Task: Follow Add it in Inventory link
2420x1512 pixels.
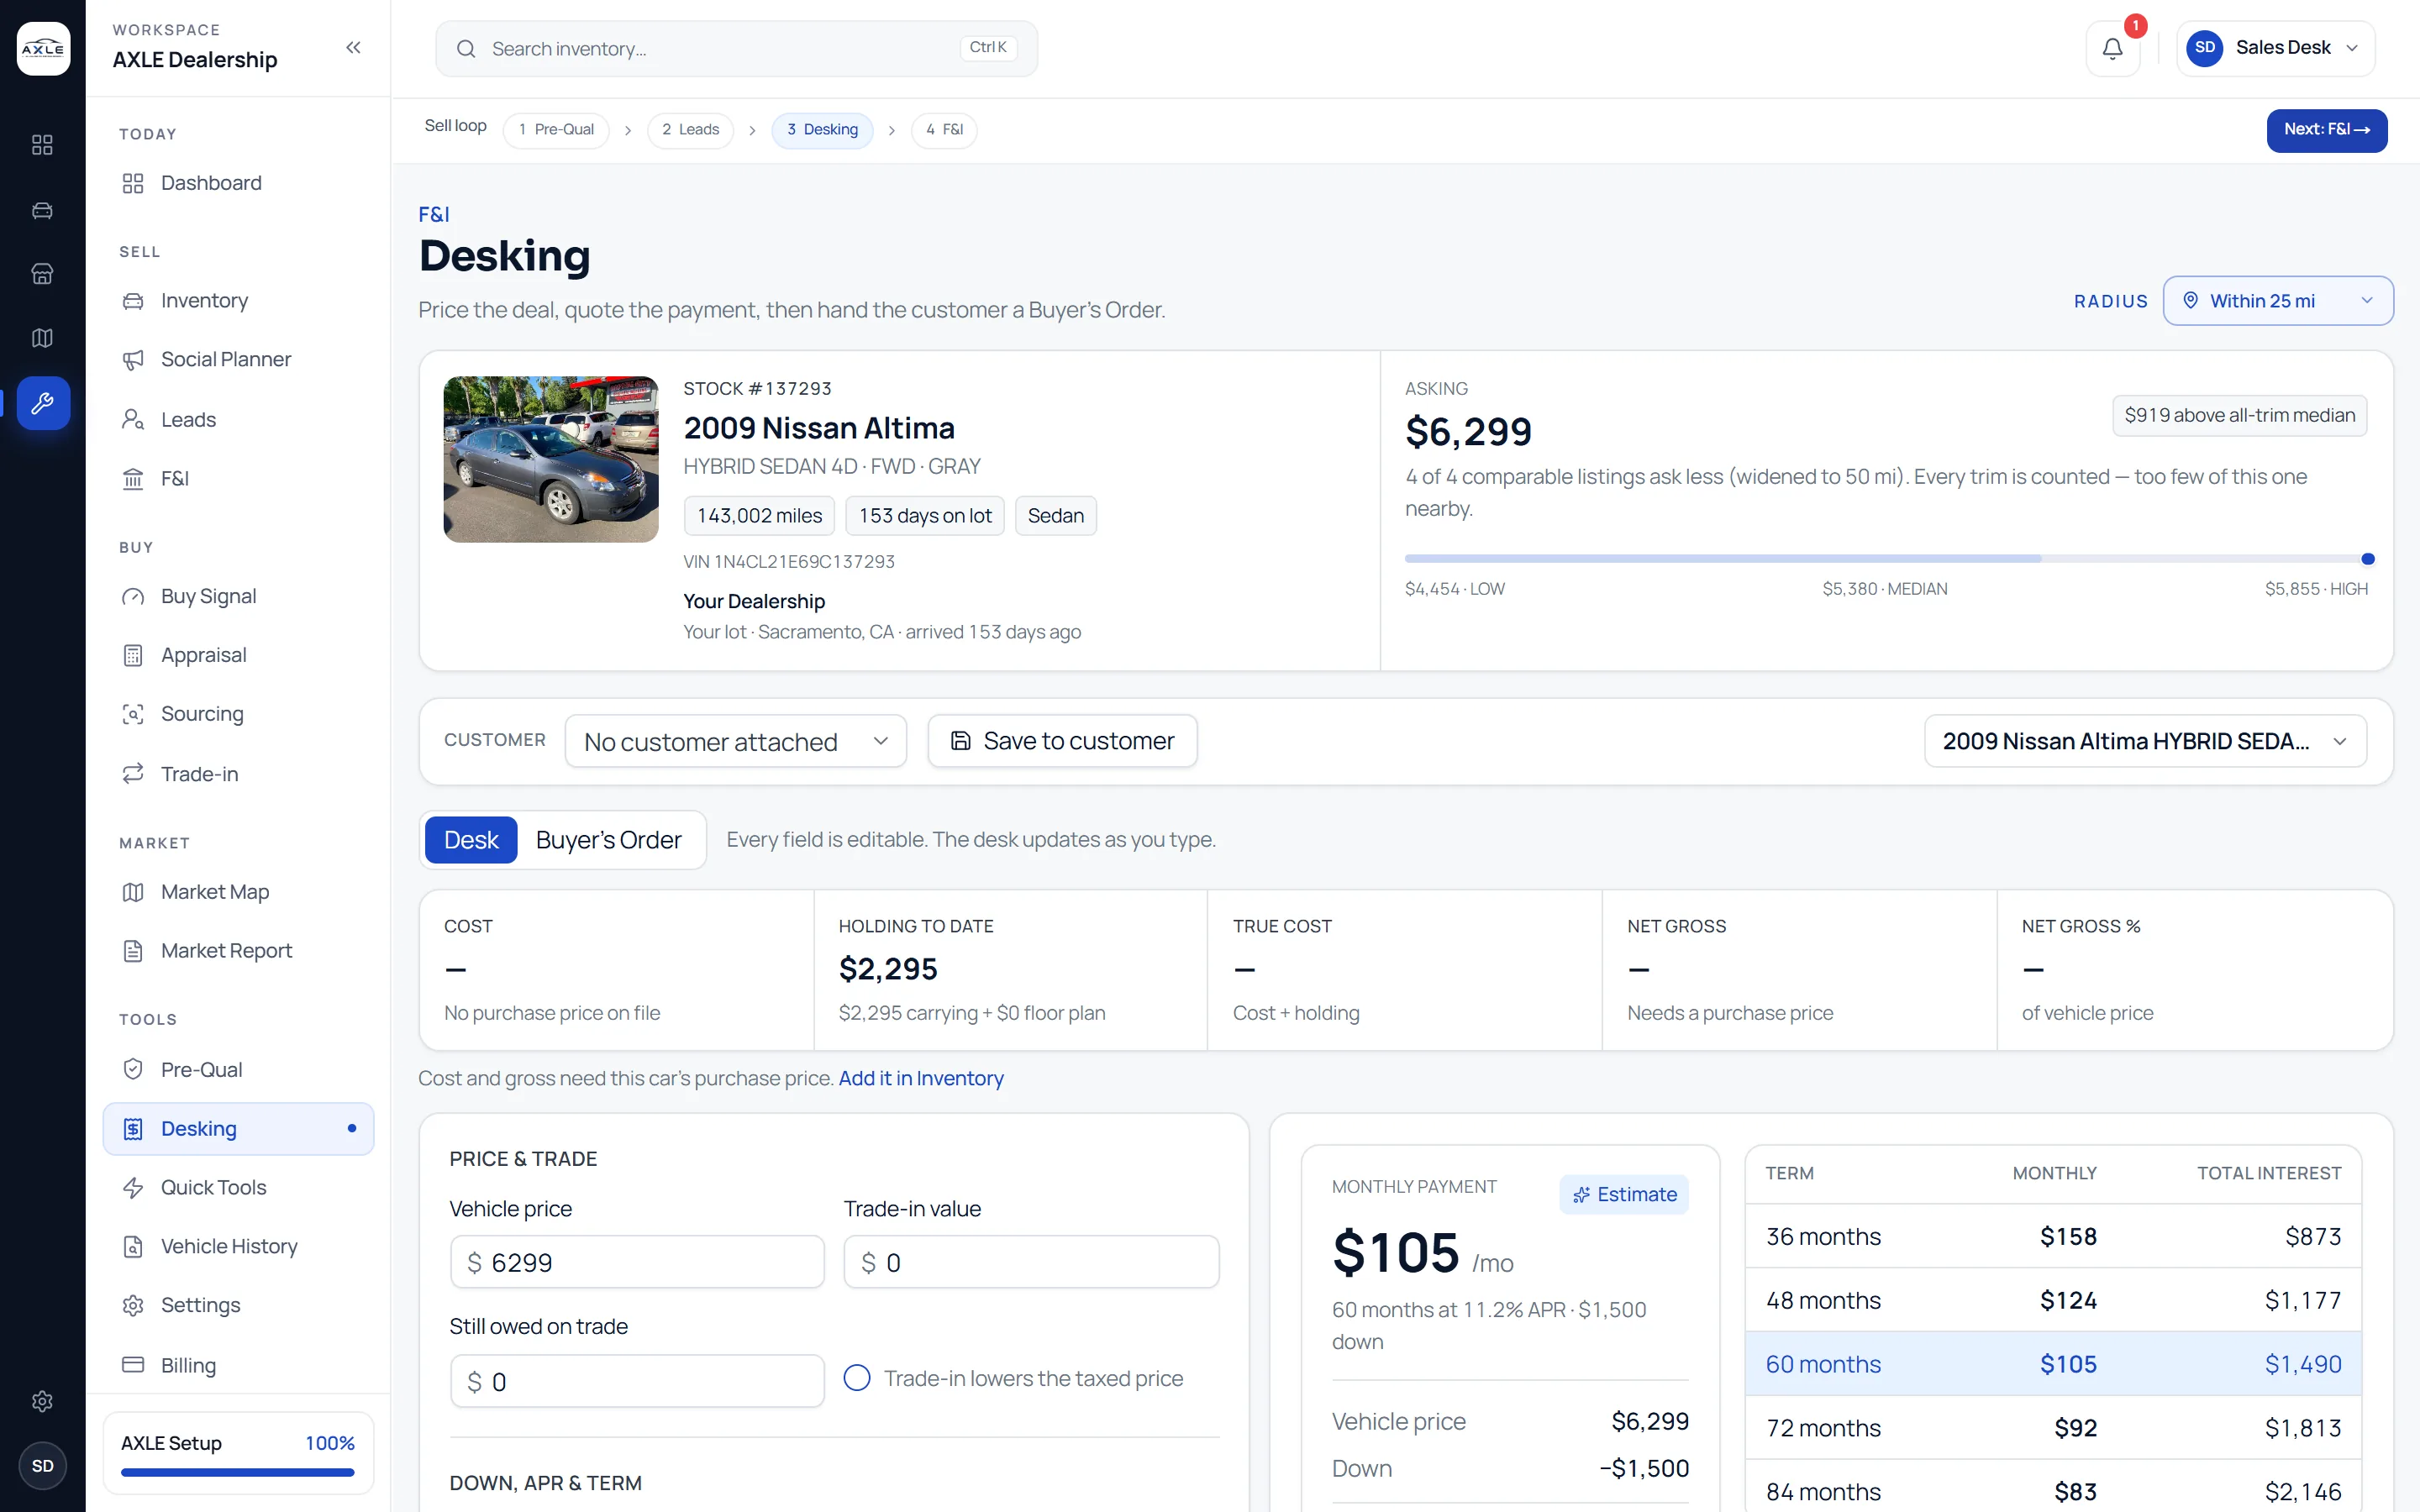Action: coord(921,1078)
